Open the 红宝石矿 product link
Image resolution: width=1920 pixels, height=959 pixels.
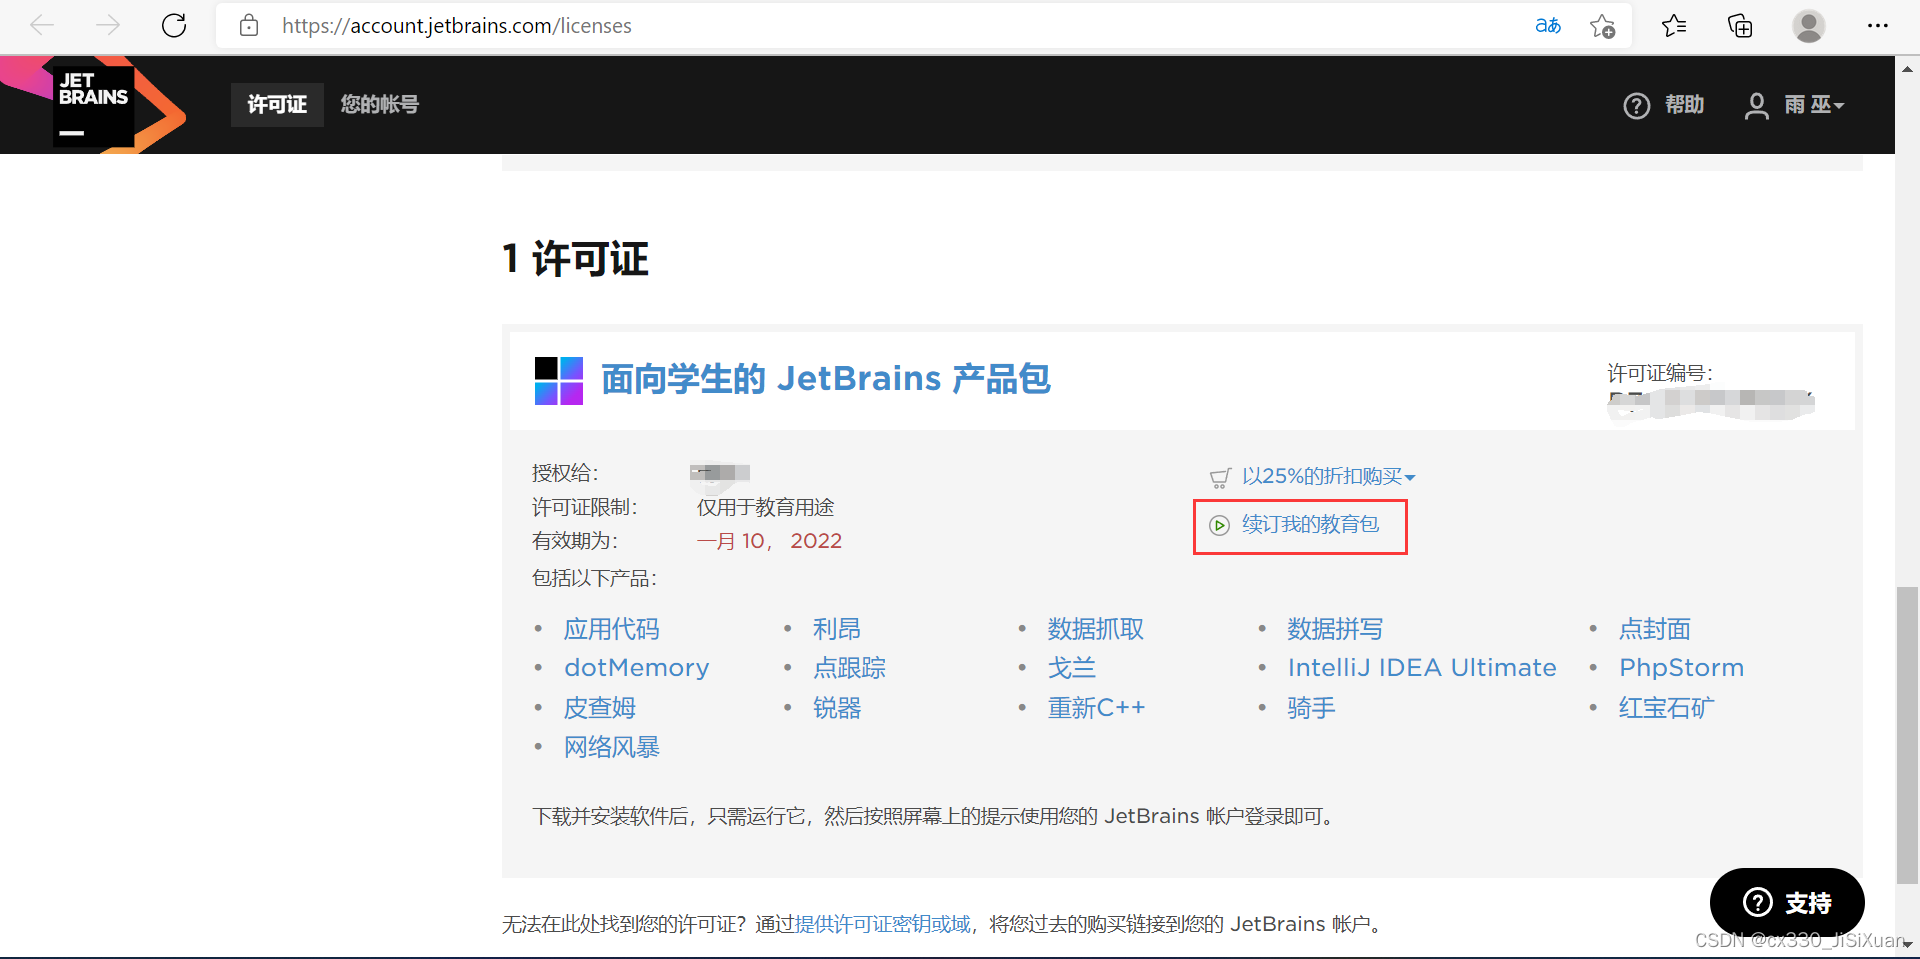pos(1667,708)
